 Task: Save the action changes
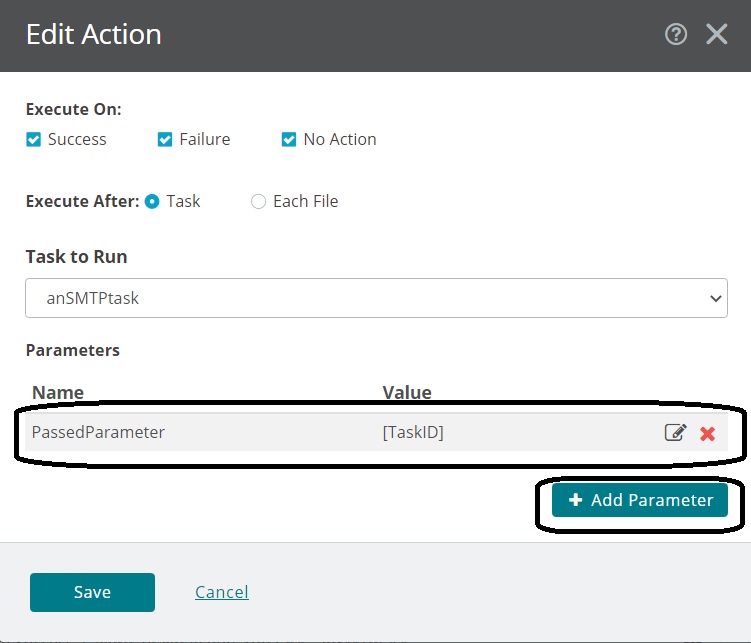(x=92, y=592)
